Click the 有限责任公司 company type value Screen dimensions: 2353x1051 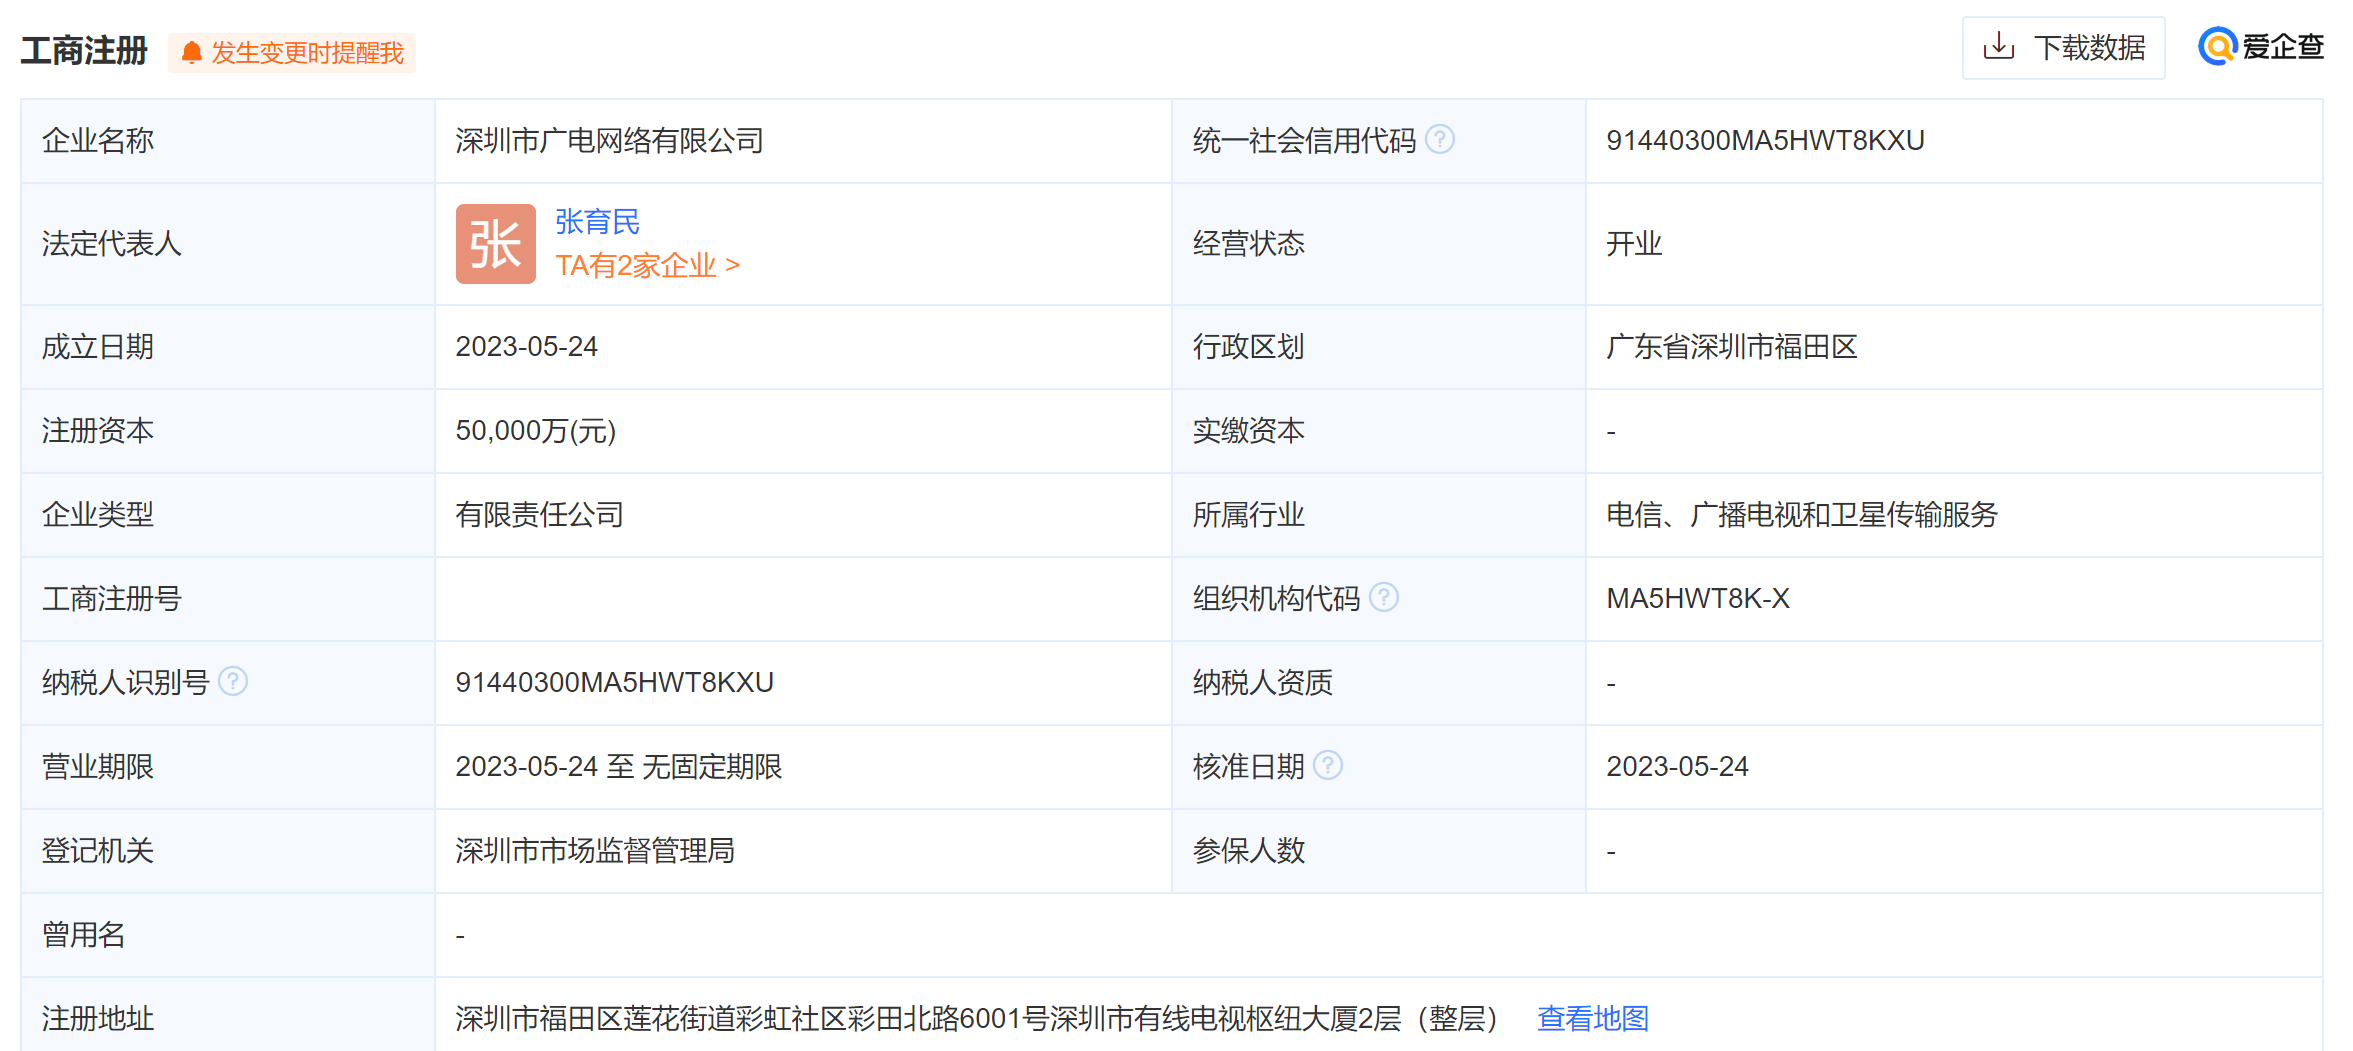click(539, 514)
